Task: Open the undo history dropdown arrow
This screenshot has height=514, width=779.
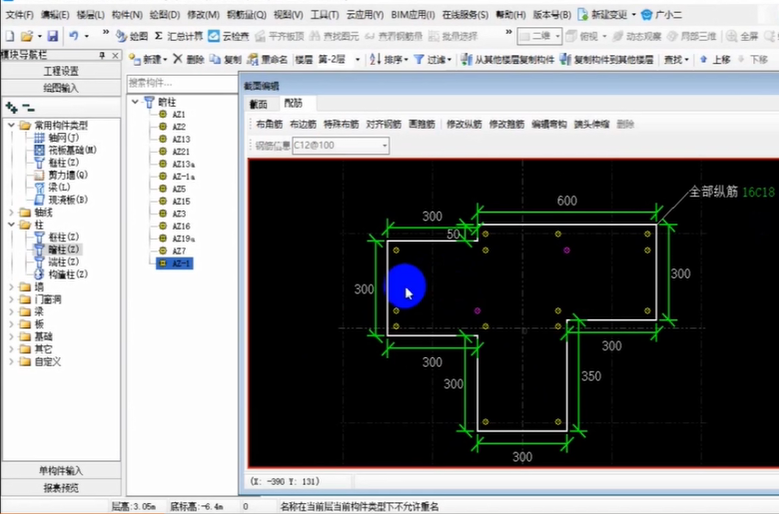Action: 86,36
